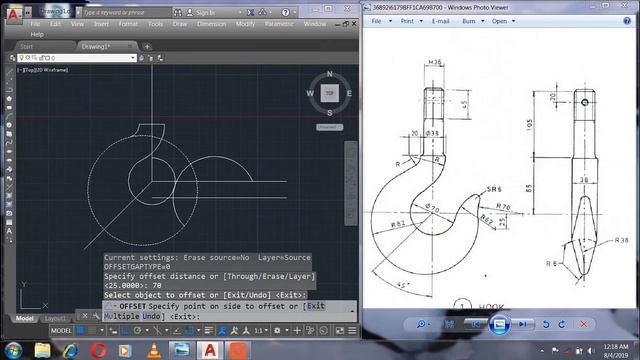
Task: Toggle MODEL space button in status bar
Action: click(x=61, y=331)
